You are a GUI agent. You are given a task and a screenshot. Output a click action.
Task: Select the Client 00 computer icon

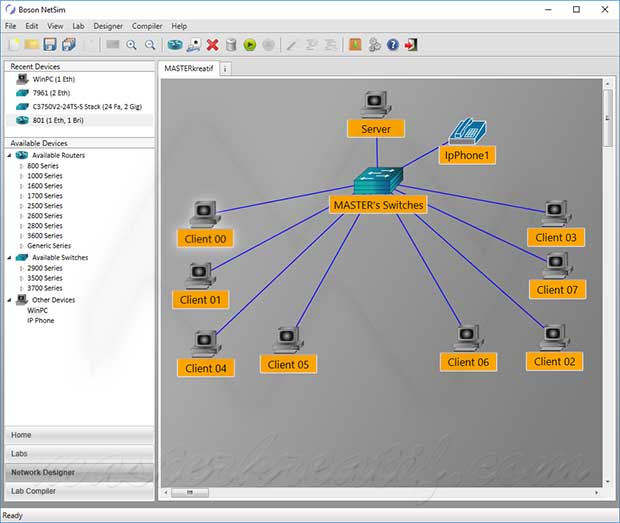point(204,214)
